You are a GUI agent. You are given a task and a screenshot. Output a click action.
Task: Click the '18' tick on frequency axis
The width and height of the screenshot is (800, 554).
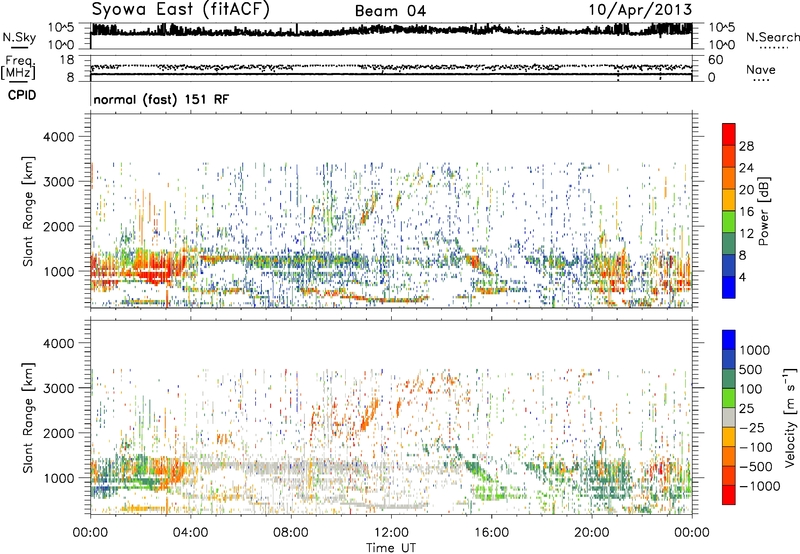coord(67,60)
